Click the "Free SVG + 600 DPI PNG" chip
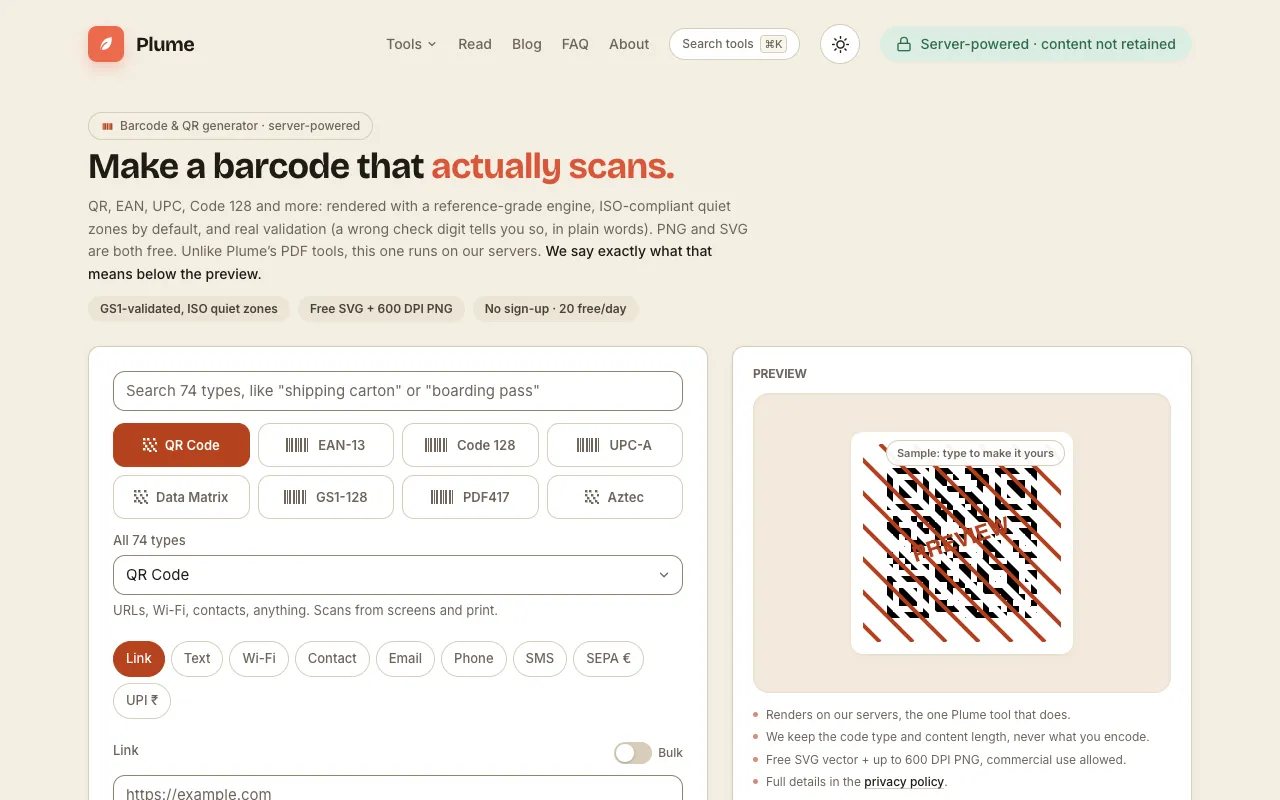The height and width of the screenshot is (800, 1280). click(x=381, y=309)
